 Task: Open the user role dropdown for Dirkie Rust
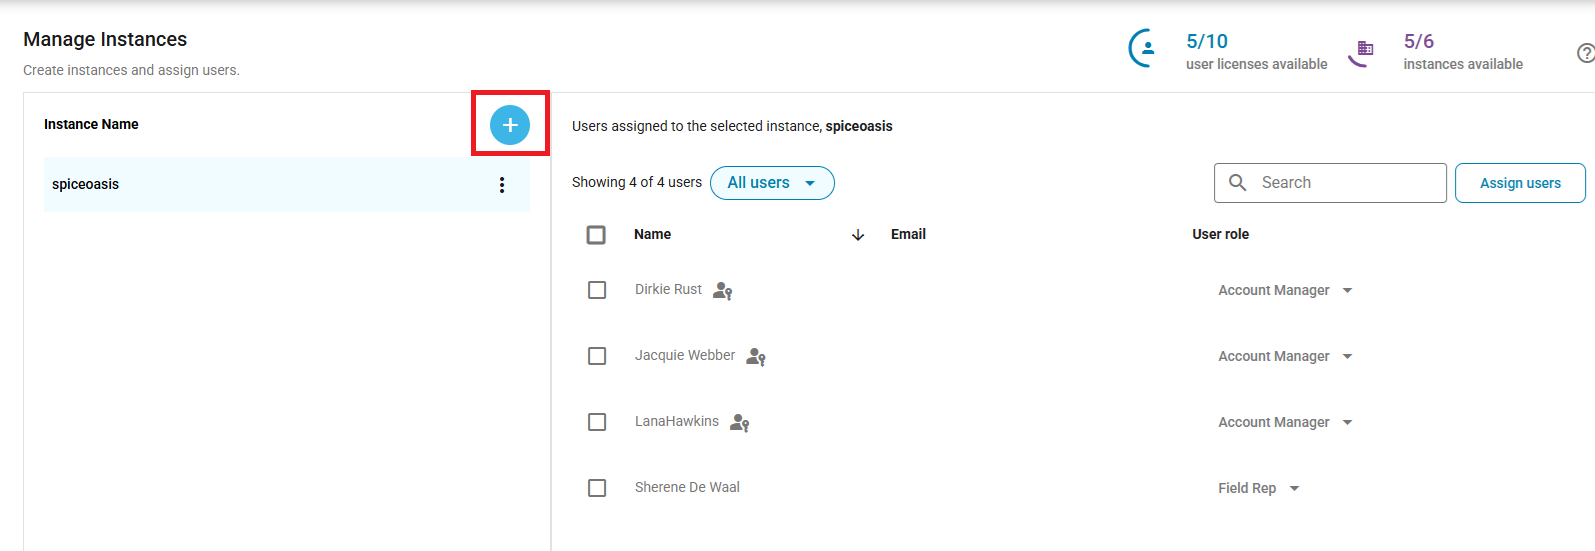tap(1285, 290)
